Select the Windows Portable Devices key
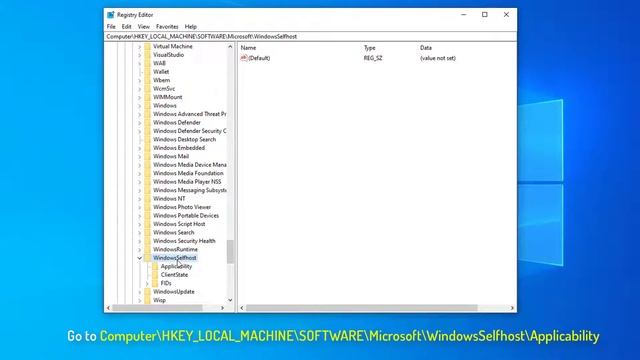 tap(186, 216)
